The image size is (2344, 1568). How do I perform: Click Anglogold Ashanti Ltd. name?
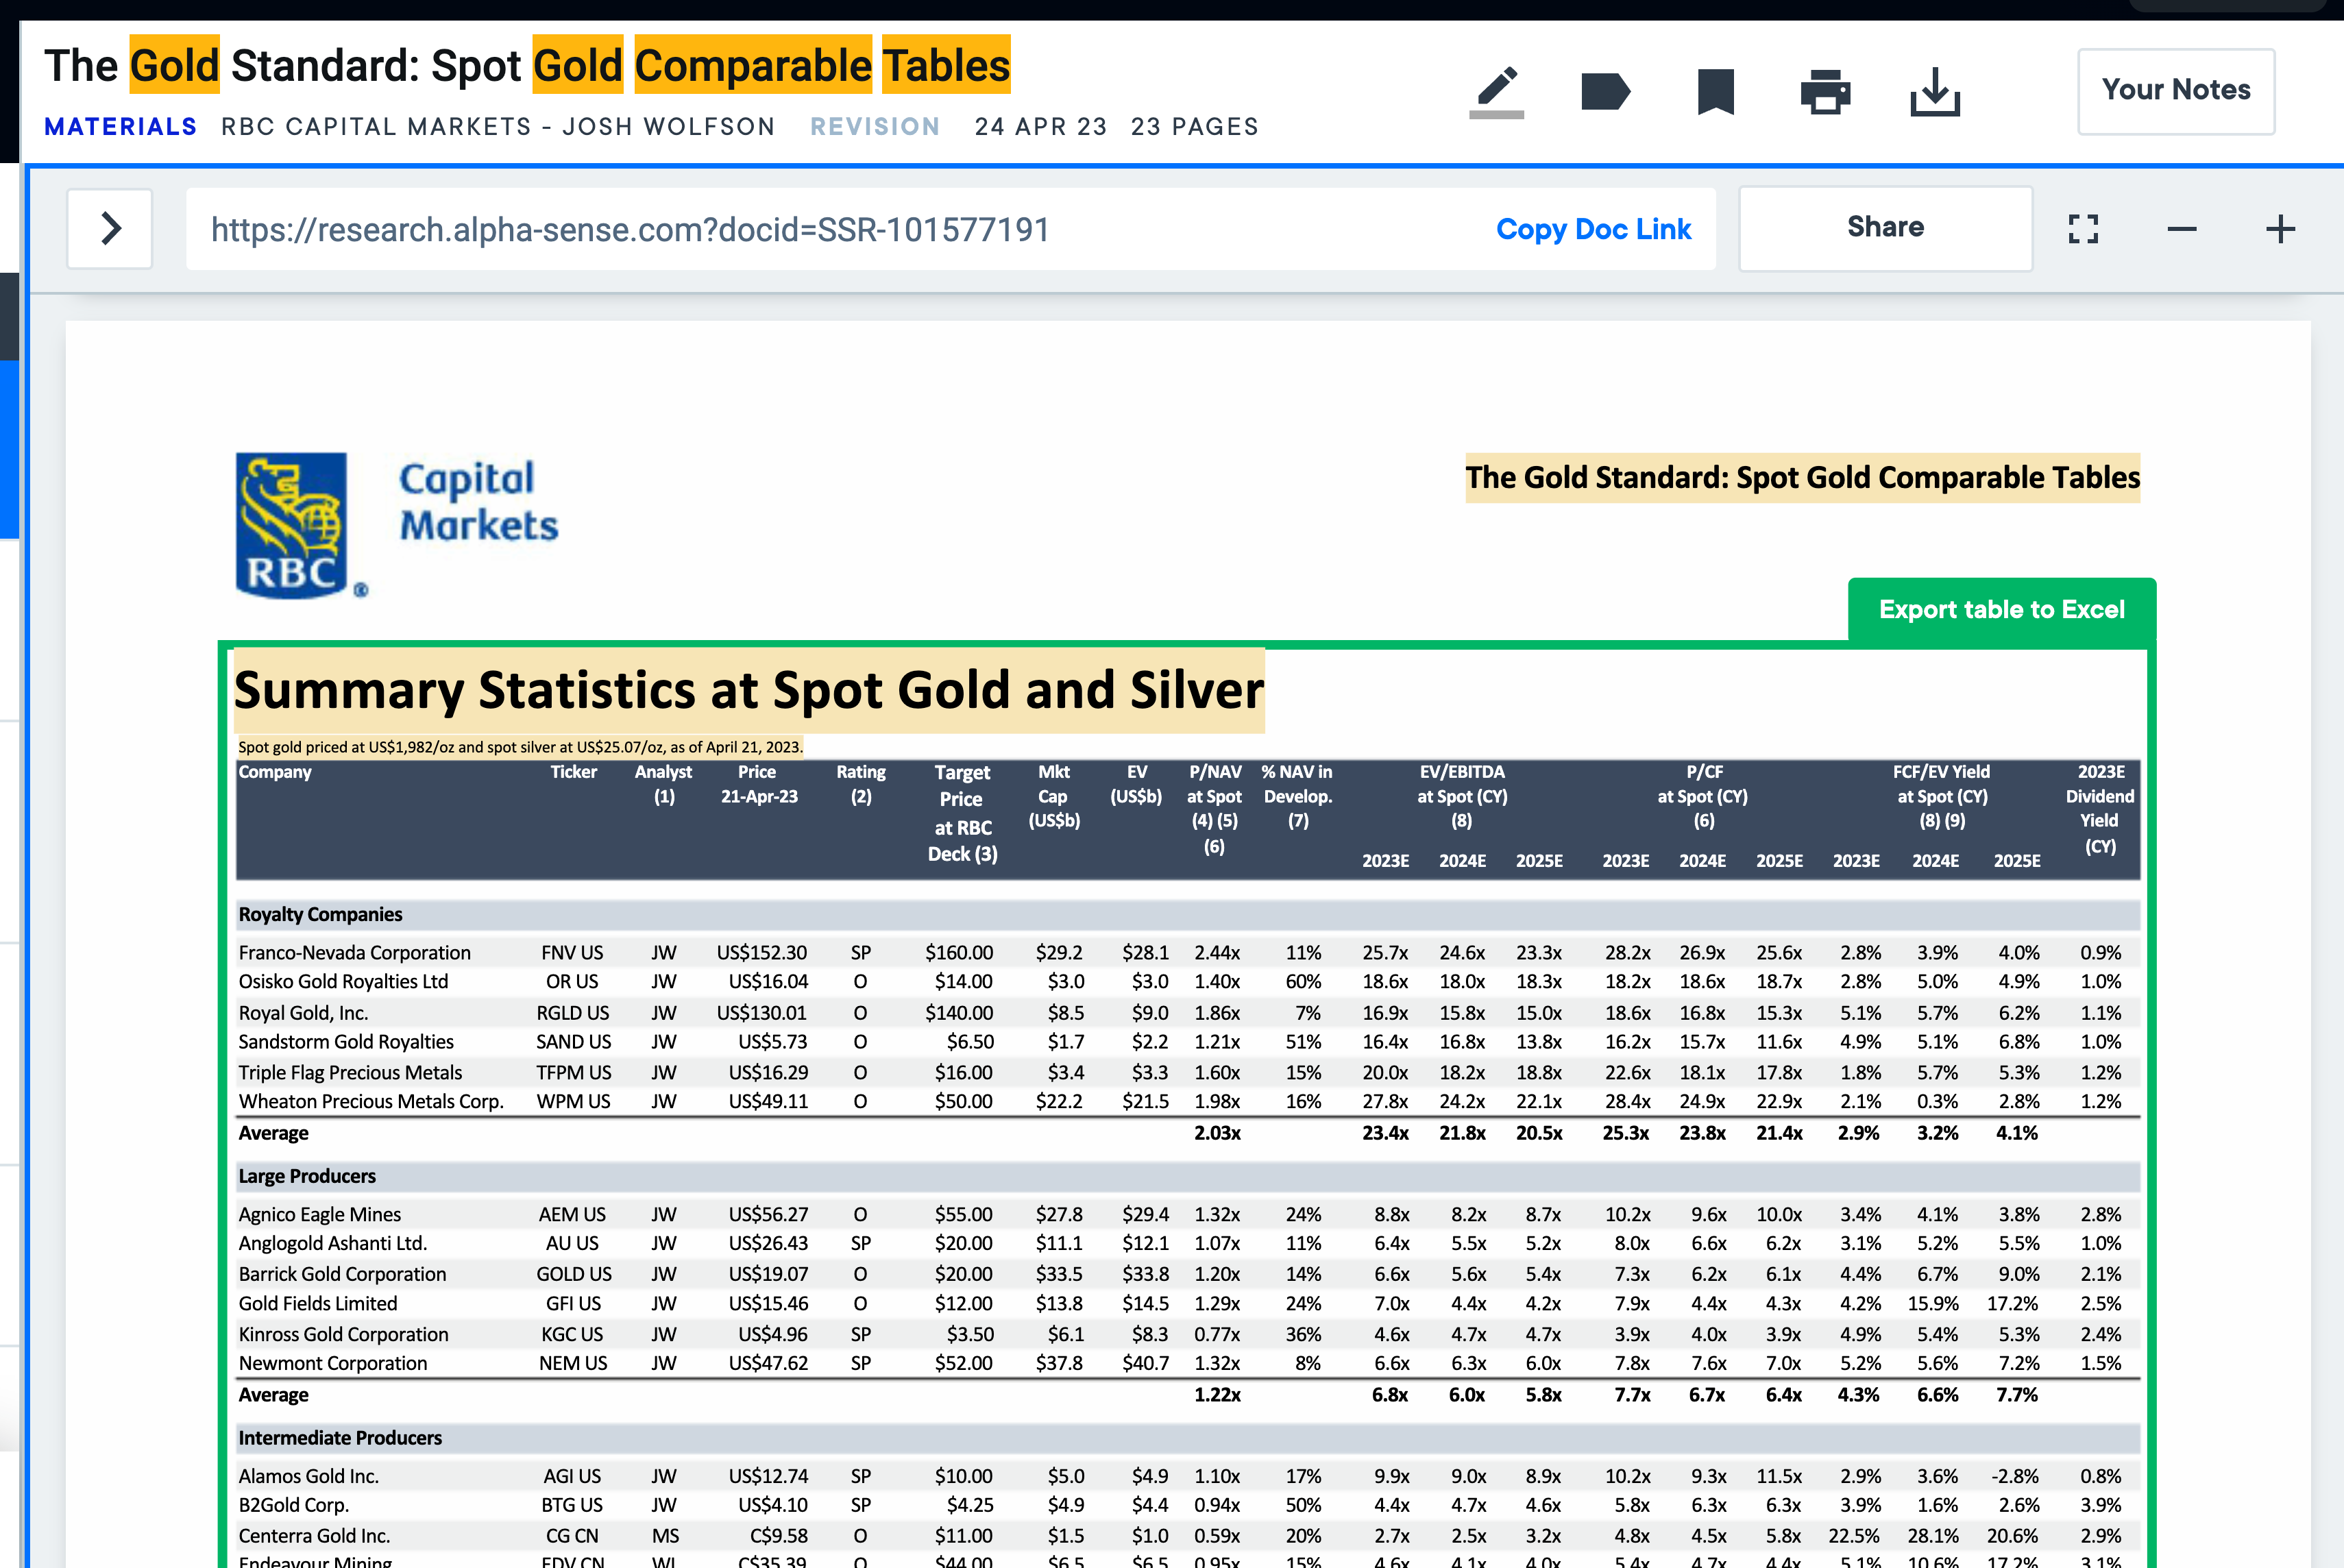pos(332,1243)
